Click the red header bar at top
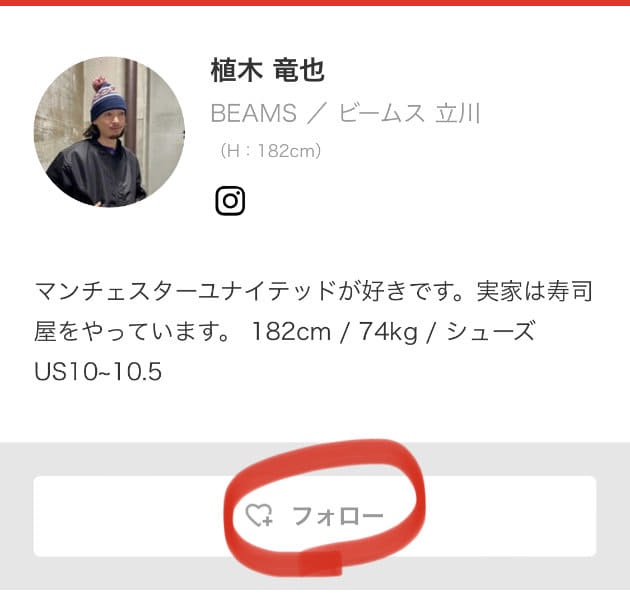630x594 pixels. tap(315, 2)
